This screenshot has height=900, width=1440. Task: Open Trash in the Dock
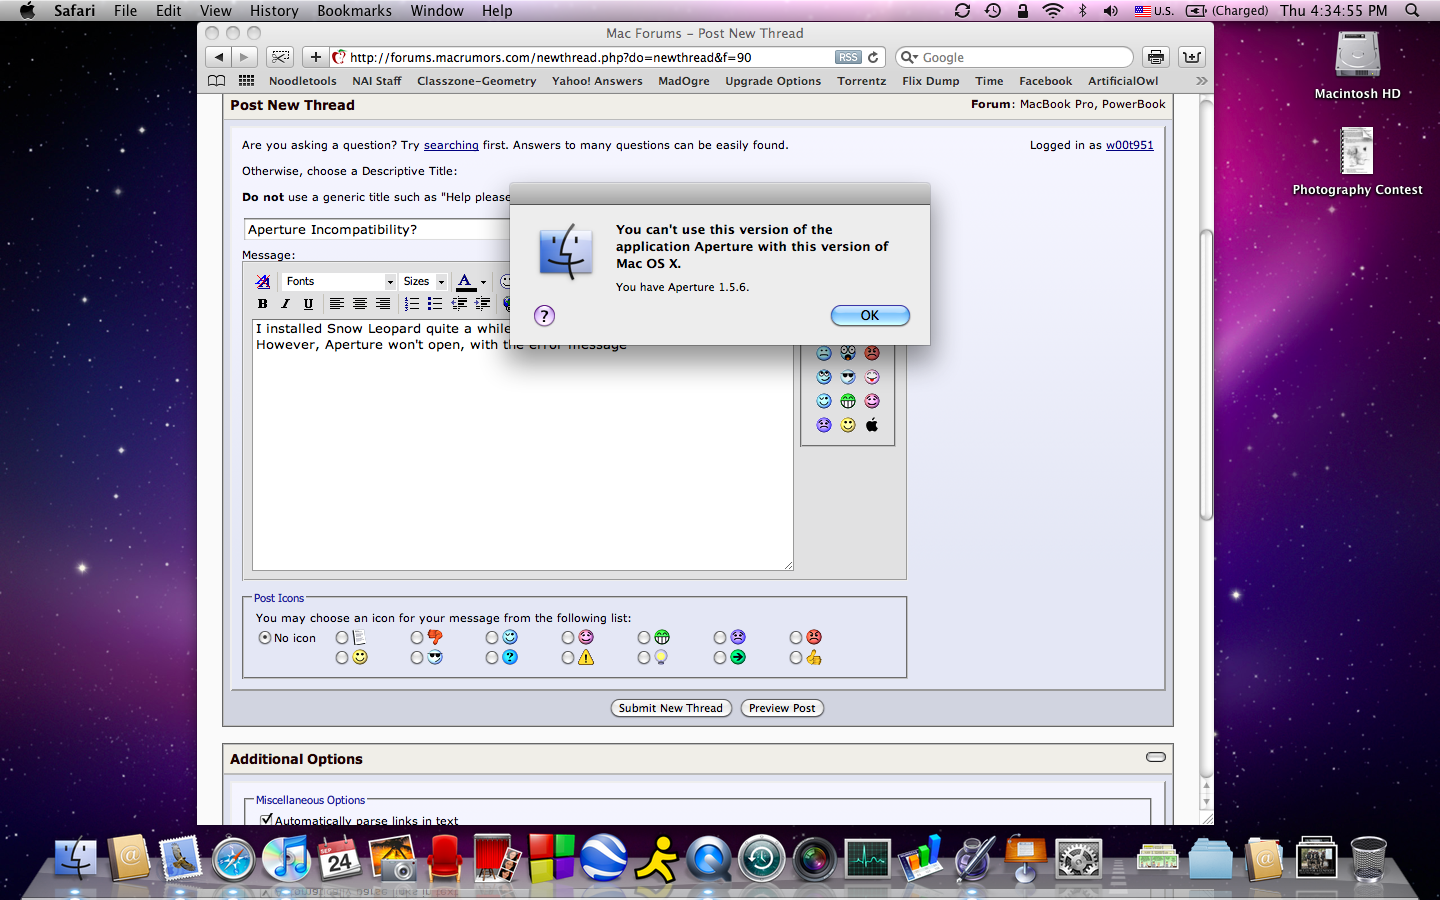(1368, 859)
